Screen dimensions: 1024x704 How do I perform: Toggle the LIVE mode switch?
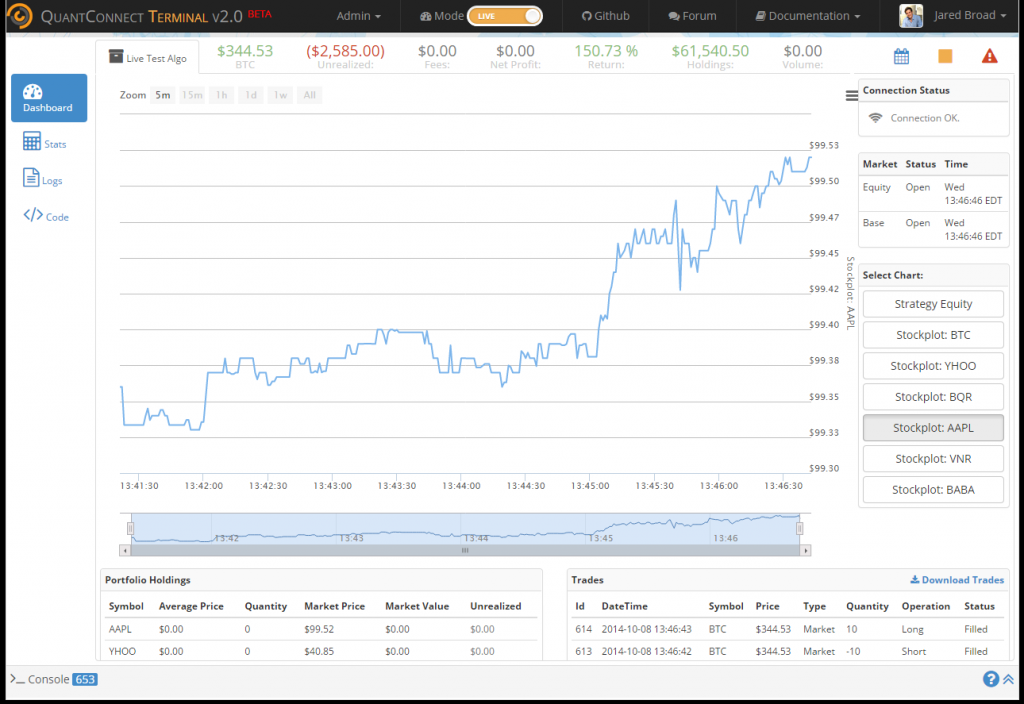[x=506, y=16]
